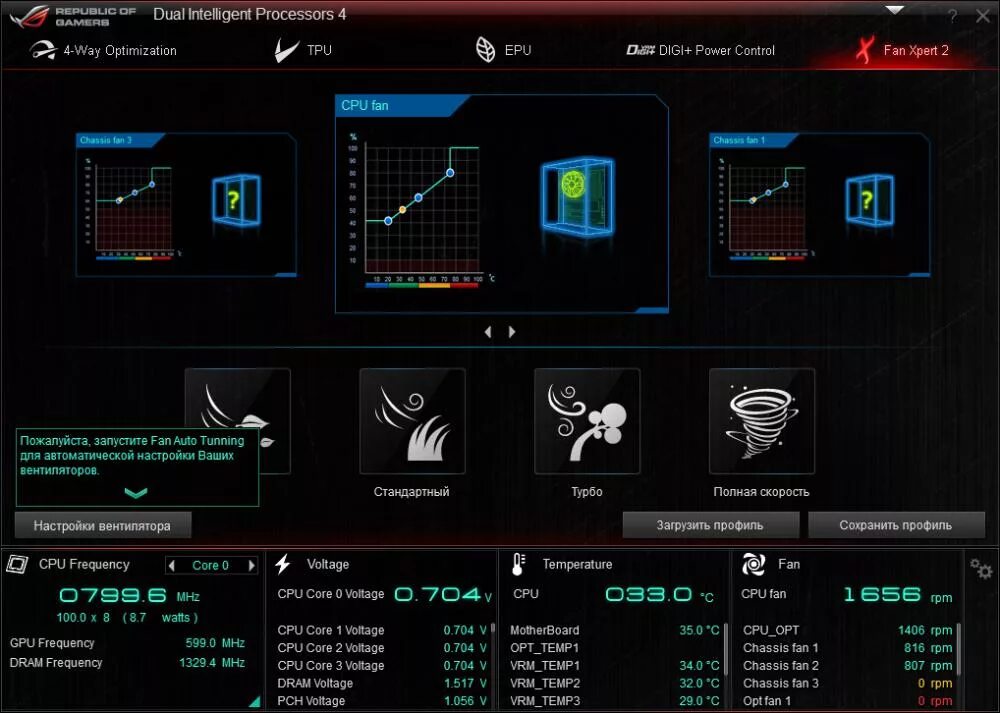Click the Temperature thermometer icon

click(x=518, y=564)
